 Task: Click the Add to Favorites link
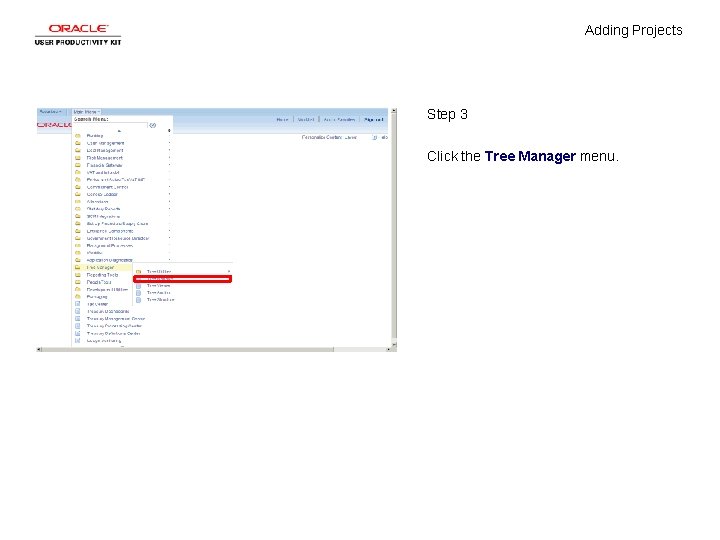click(x=339, y=119)
